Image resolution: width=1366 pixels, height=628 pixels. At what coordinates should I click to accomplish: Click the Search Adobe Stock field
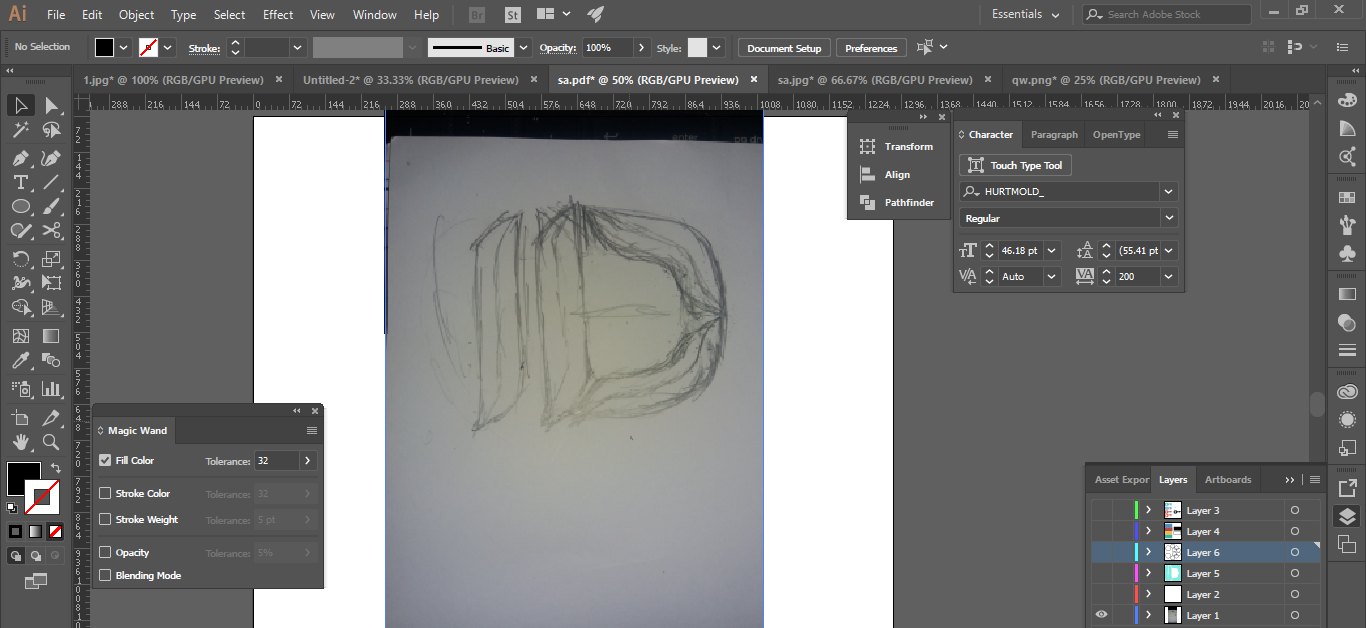1170,15
